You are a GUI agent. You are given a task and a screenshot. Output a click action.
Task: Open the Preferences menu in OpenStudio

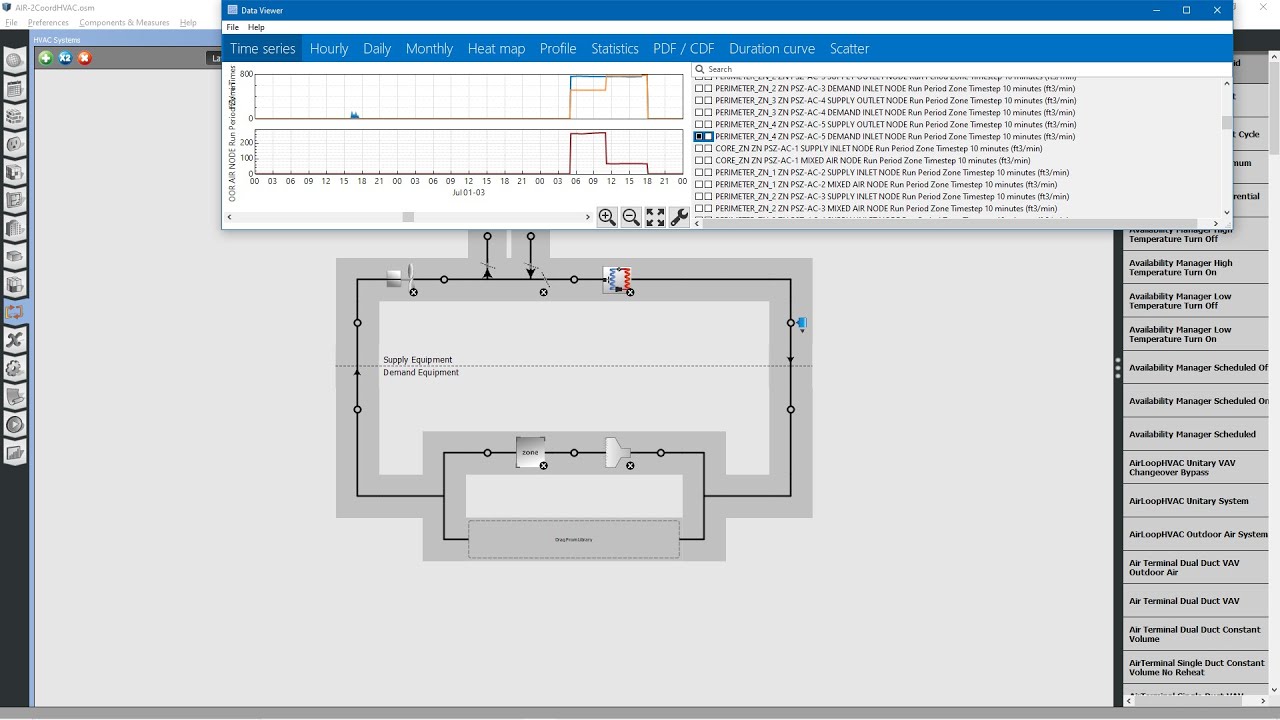[48, 22]
